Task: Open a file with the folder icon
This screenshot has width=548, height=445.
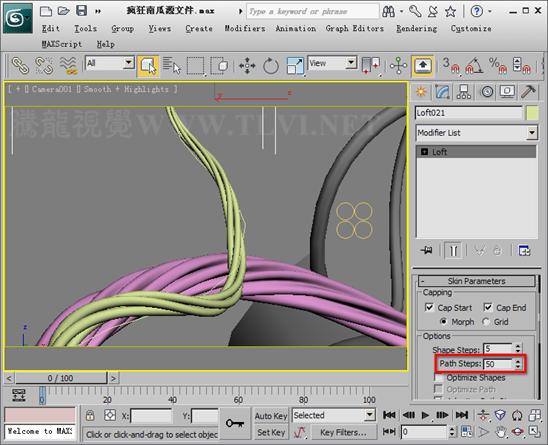Action: [x=63, y=11]
